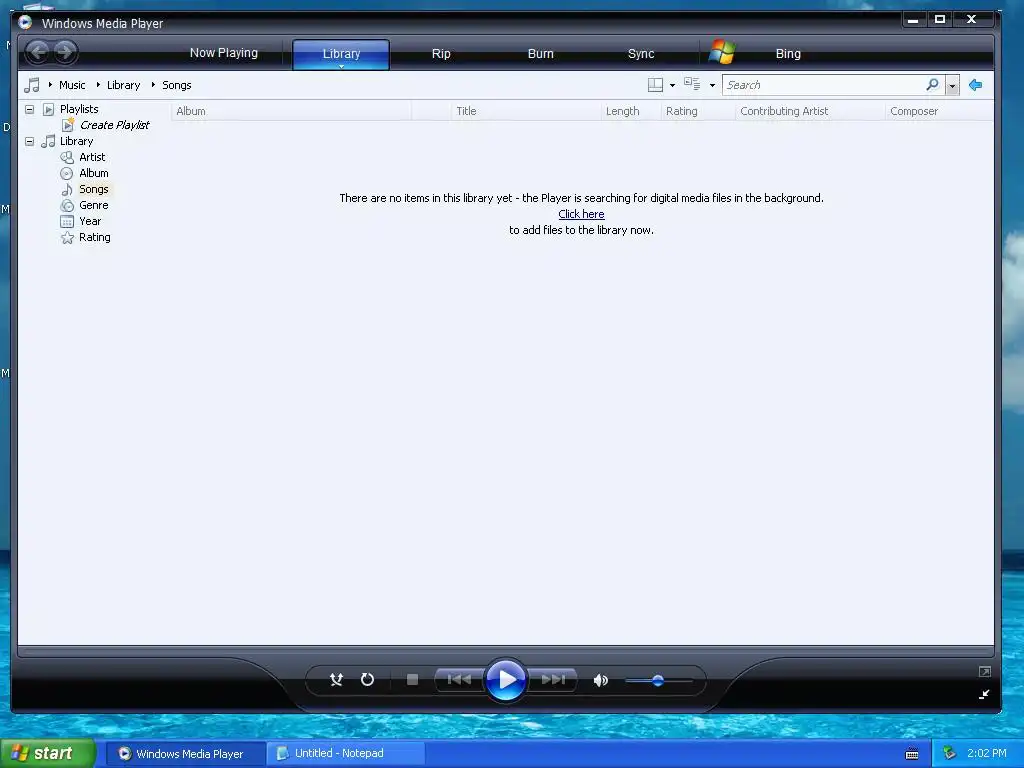Viewport: 1024px width, 768px height.
Task: Select the Library tab
Action: pyautogui.click(x=341, y=54)
